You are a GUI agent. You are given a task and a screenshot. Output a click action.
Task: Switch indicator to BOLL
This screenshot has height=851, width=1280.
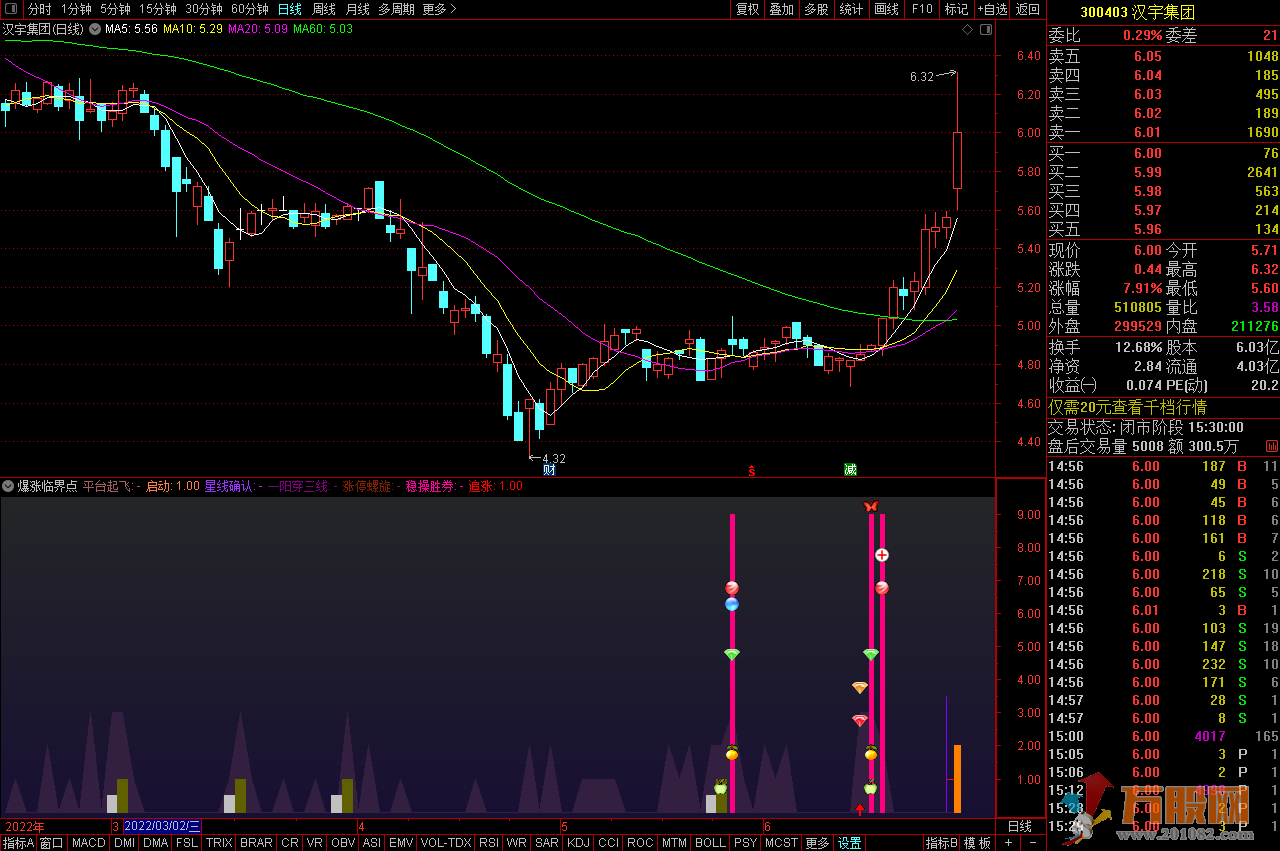click(710, 843)
